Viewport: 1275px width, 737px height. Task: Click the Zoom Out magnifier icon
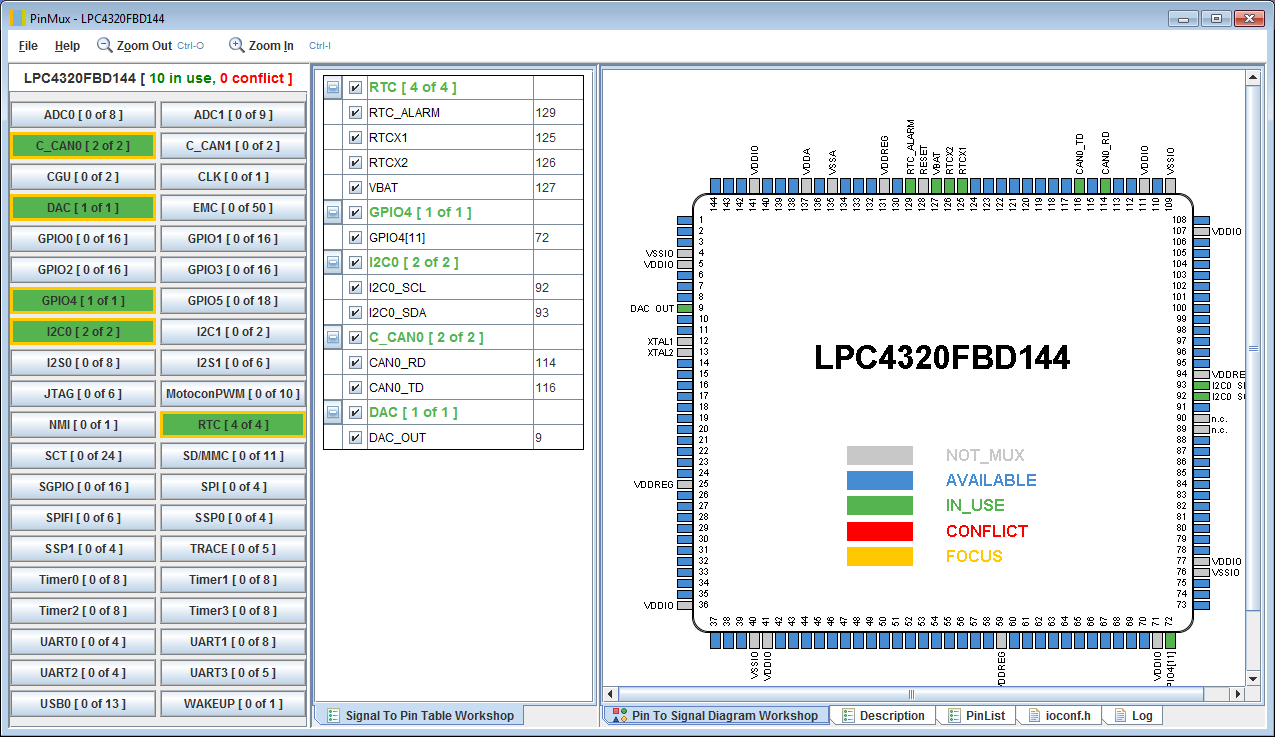click(105, 45)
